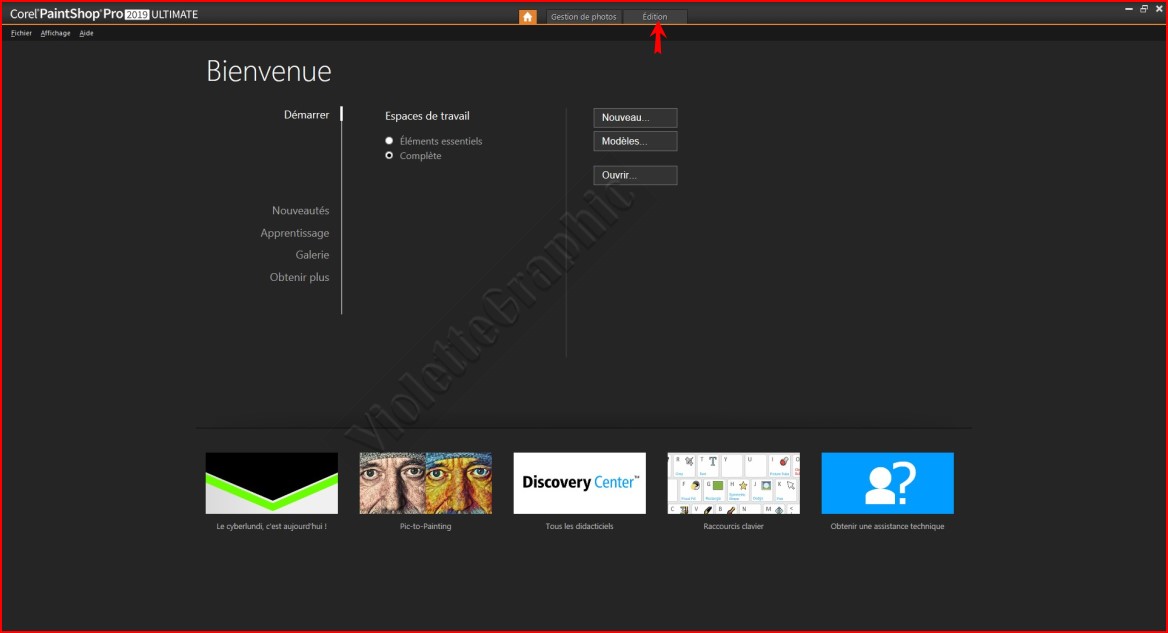1168x633 pixels.
Task: Open the Fichier menu
Action: [x=21, y=33]
